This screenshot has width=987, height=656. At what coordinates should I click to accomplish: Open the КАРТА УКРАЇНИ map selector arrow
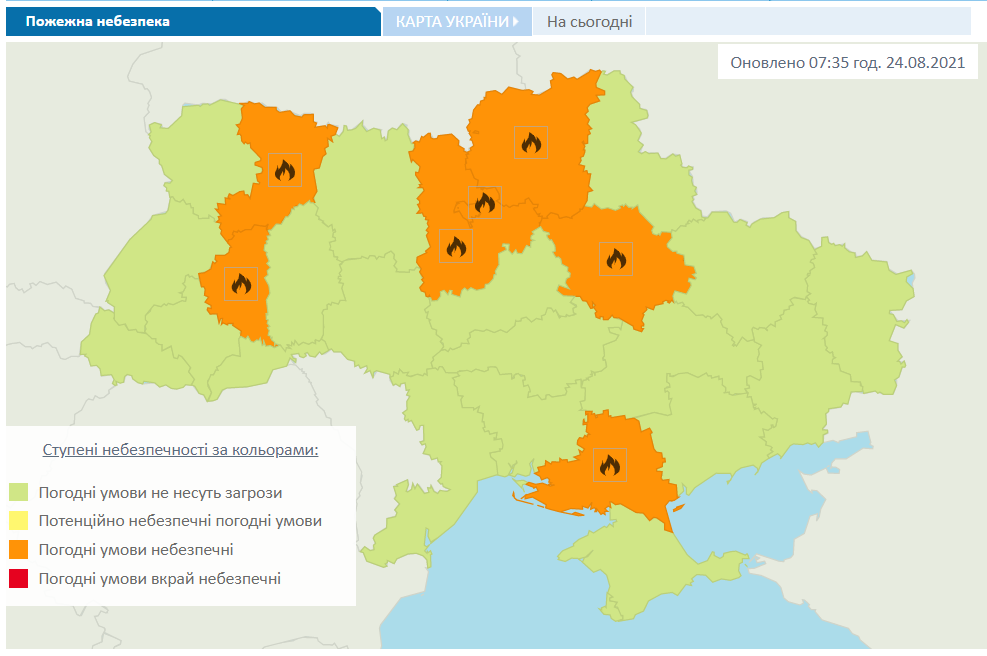point(514,18)
